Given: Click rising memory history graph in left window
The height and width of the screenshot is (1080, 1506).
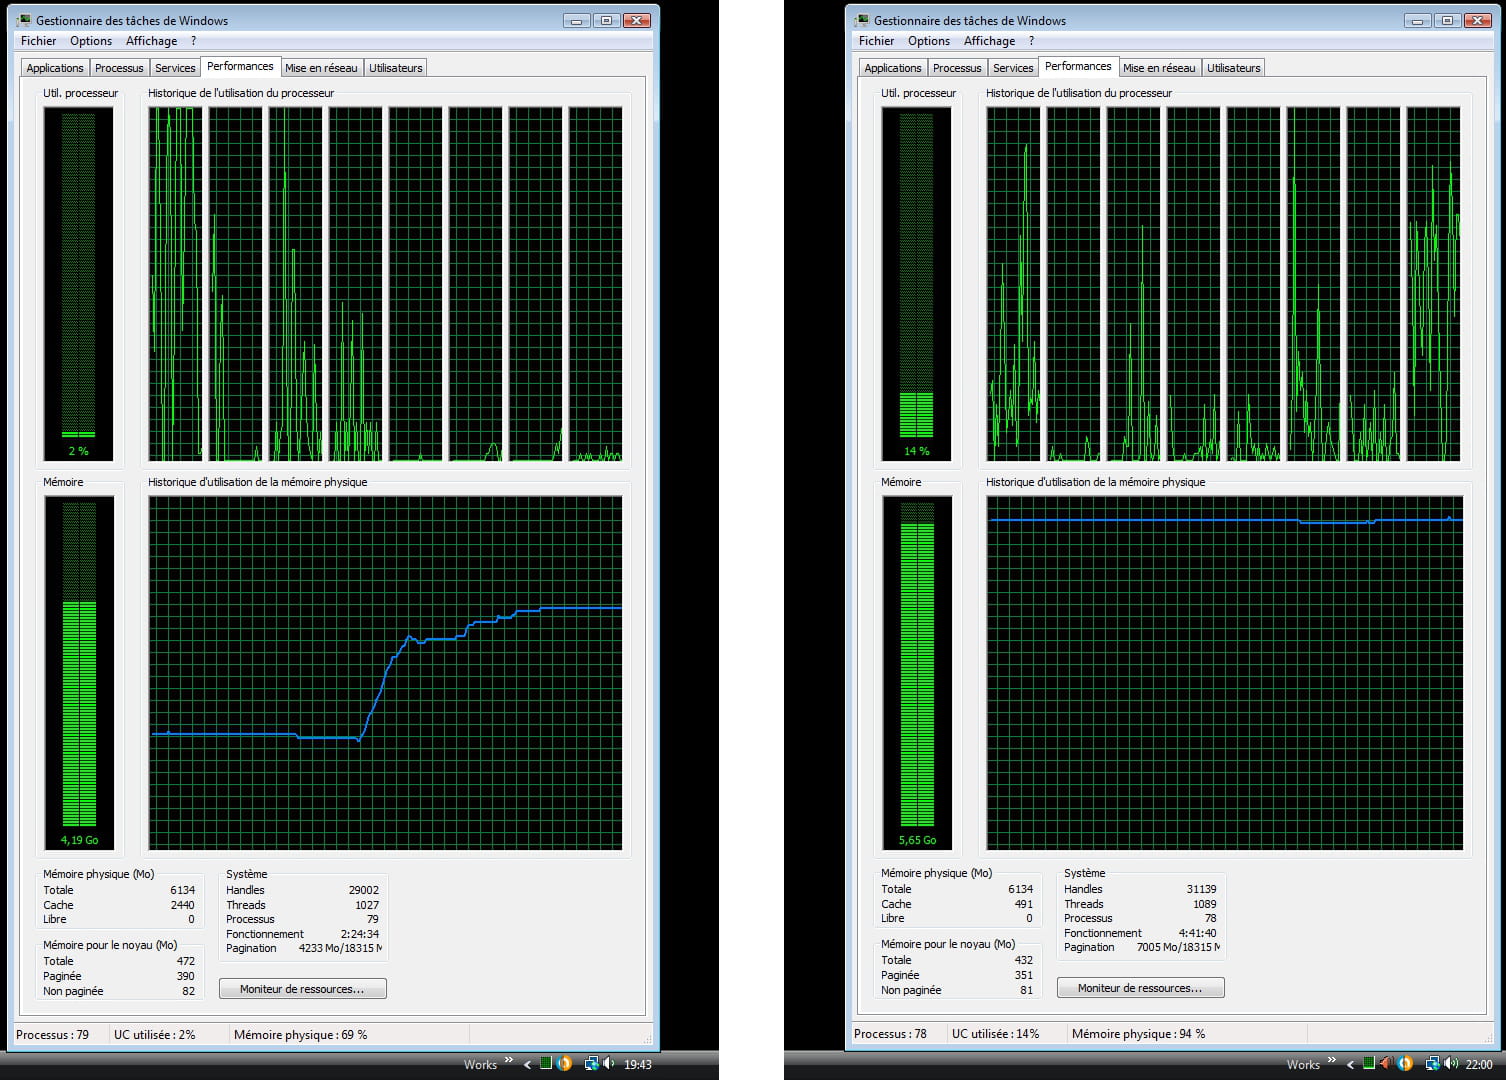Looking at the screenshot, I should (385, 673).
